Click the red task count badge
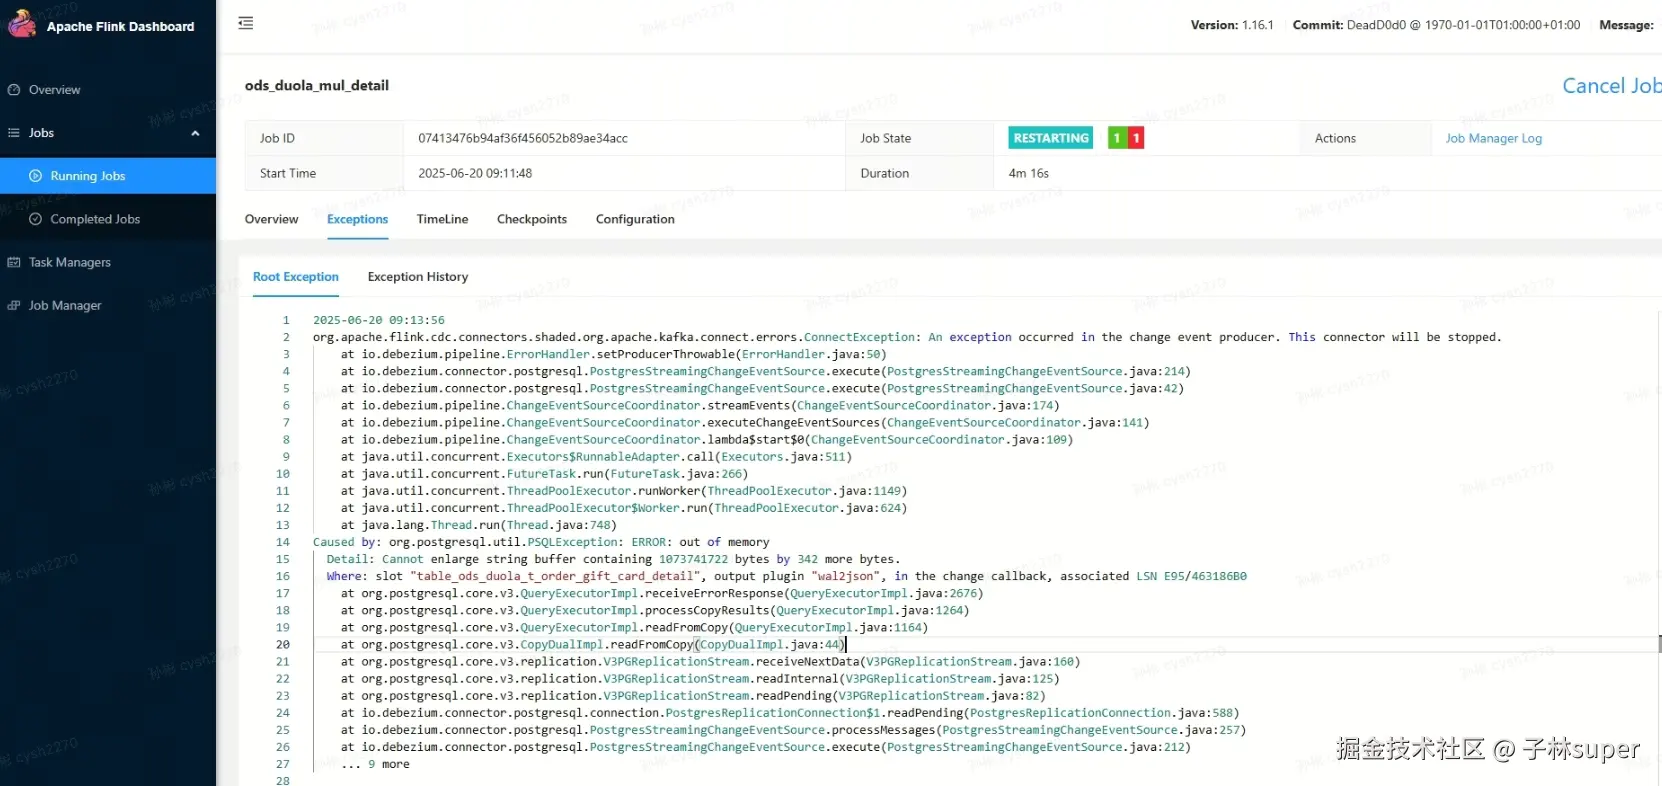Screen dimensions: 1662x786 click(x=1135, y=138)
